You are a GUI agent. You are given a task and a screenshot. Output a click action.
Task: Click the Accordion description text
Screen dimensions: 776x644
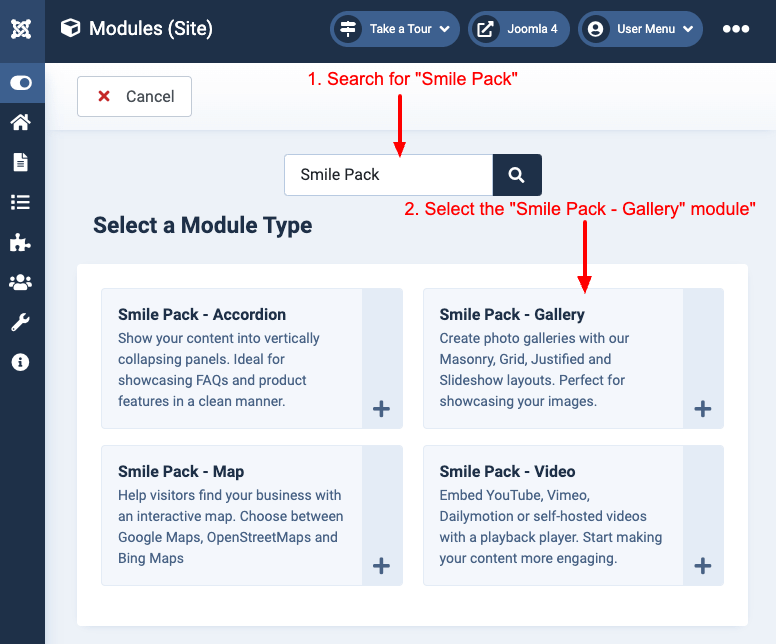coord(219,370)
